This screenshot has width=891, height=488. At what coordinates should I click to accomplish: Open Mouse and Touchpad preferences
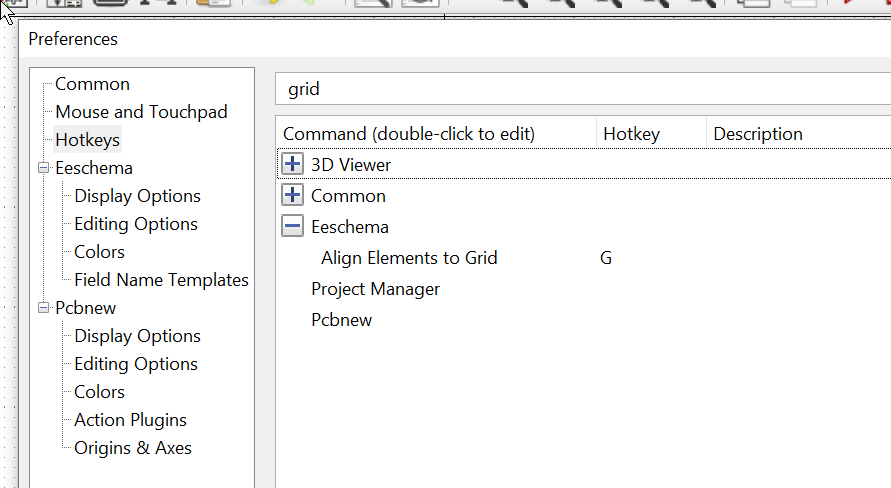click(x=141, y=112)
